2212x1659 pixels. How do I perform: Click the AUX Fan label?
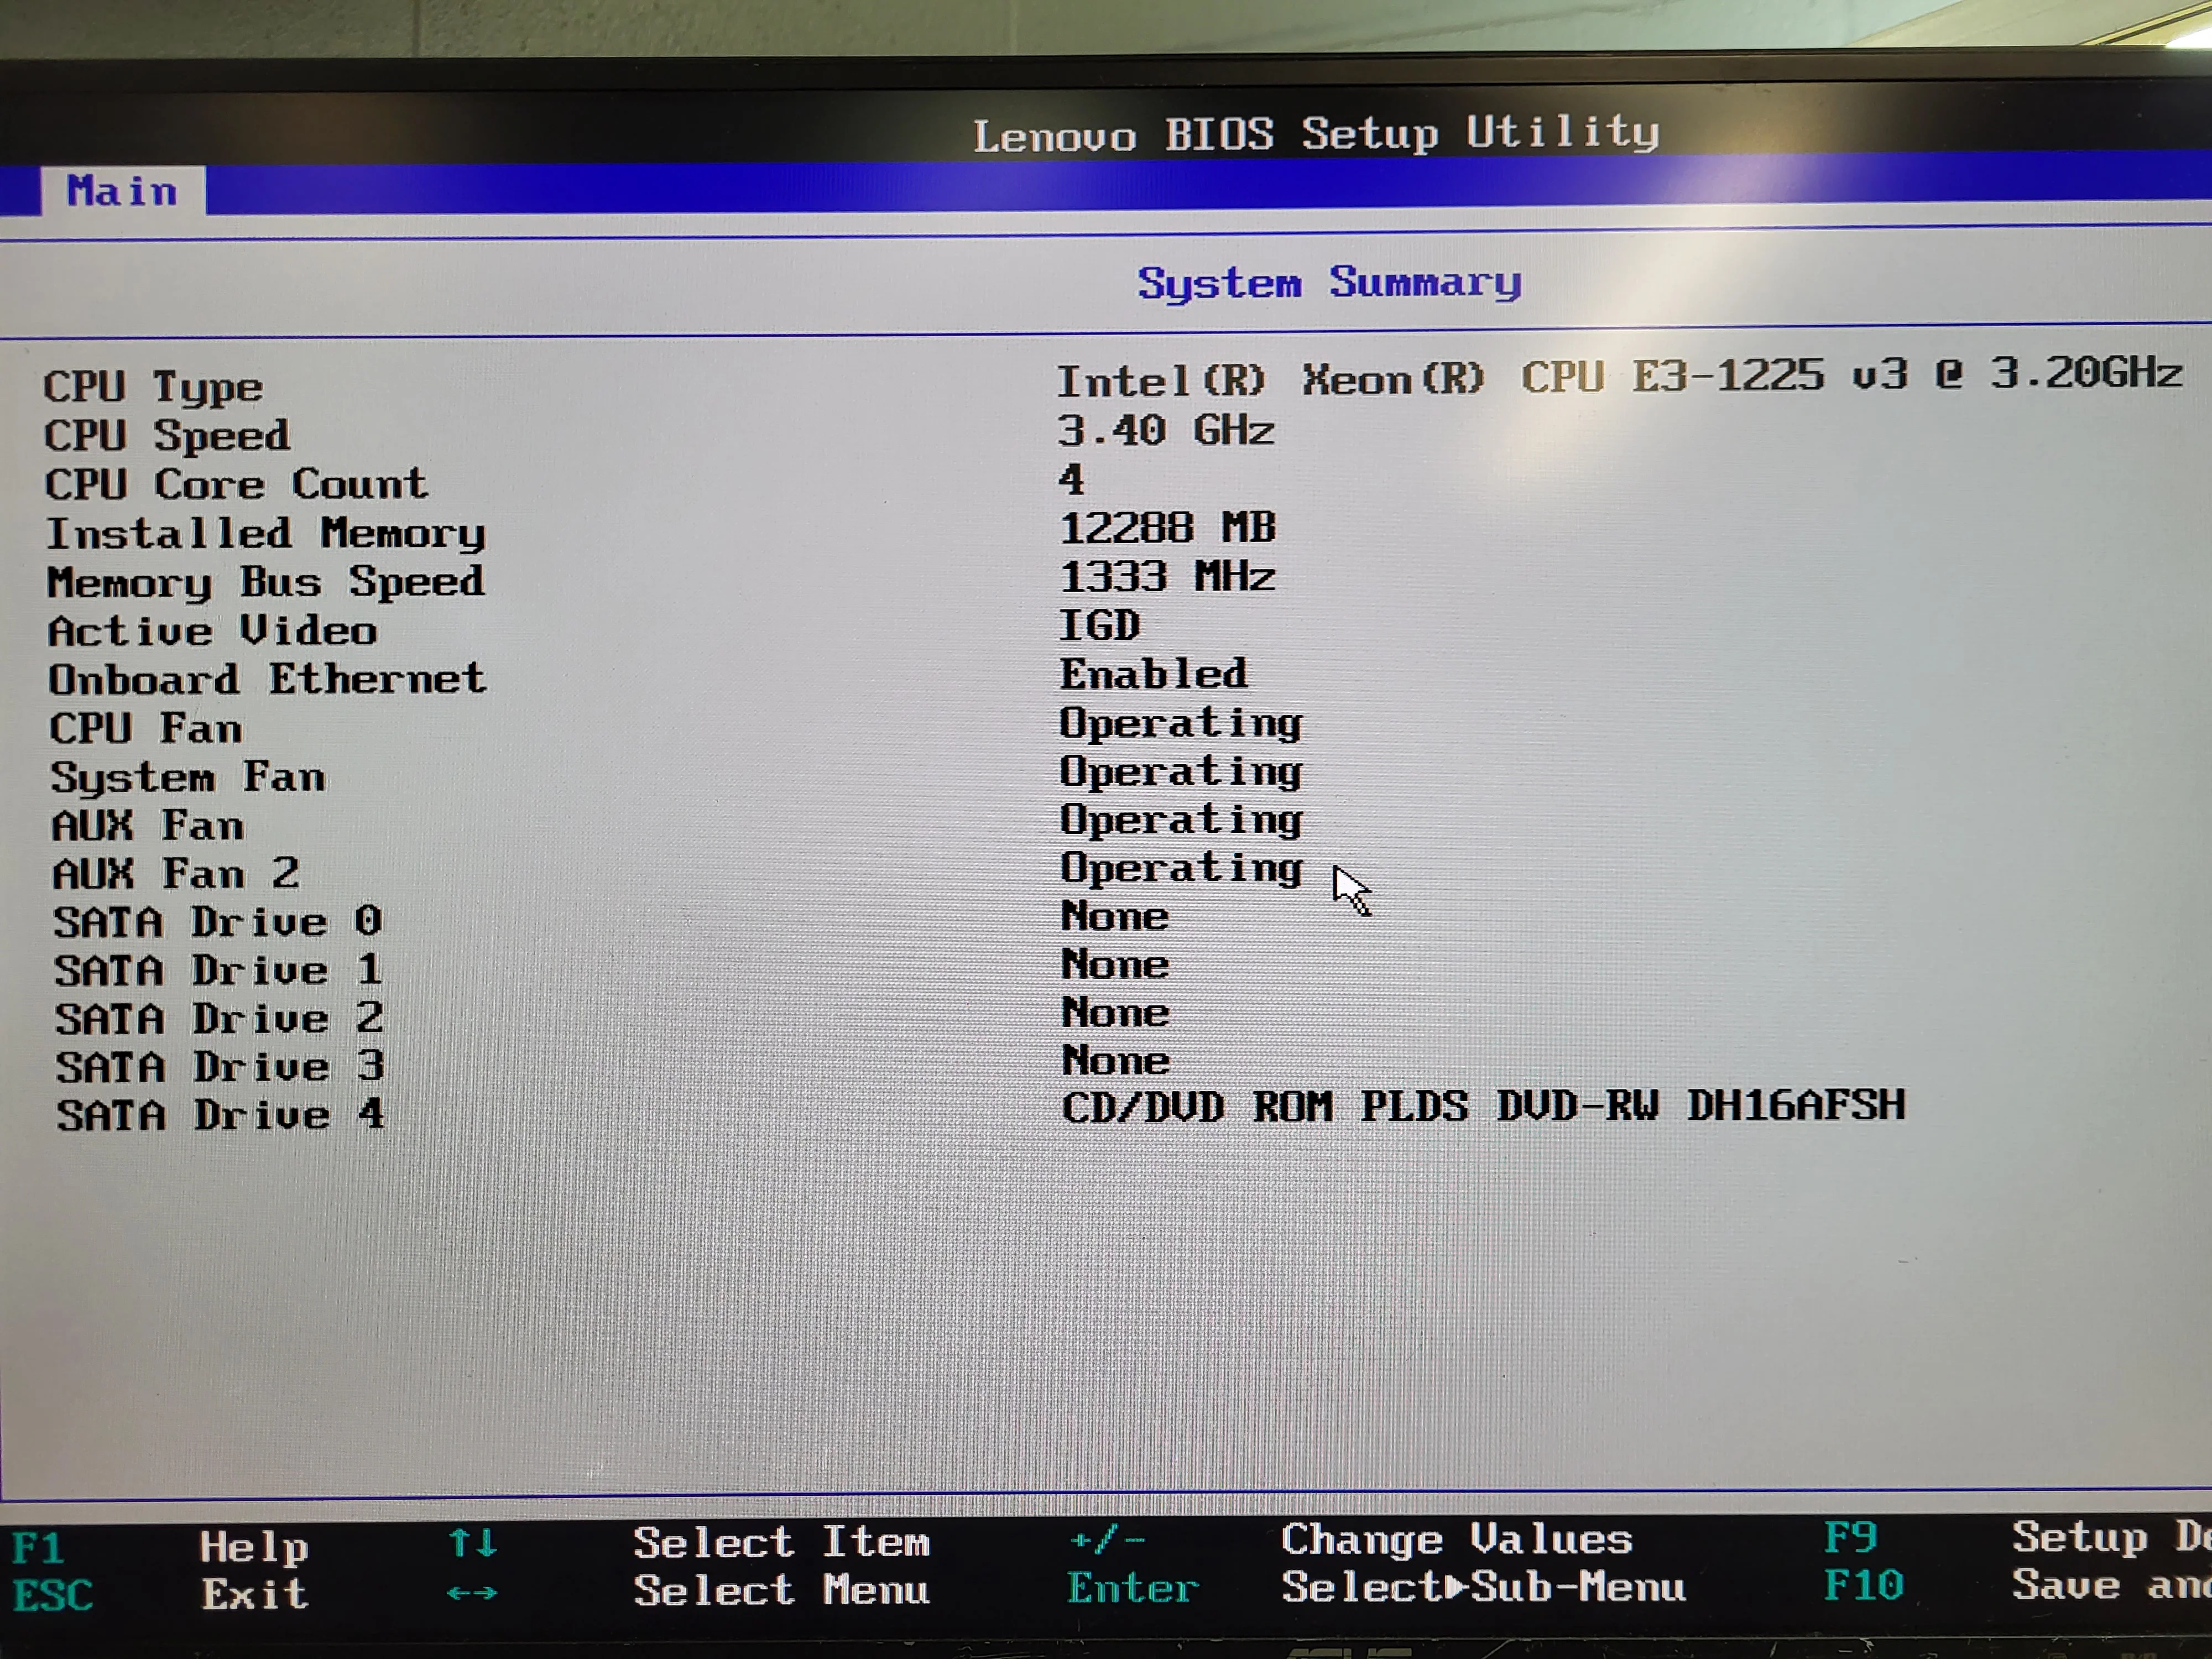[148, 826]
